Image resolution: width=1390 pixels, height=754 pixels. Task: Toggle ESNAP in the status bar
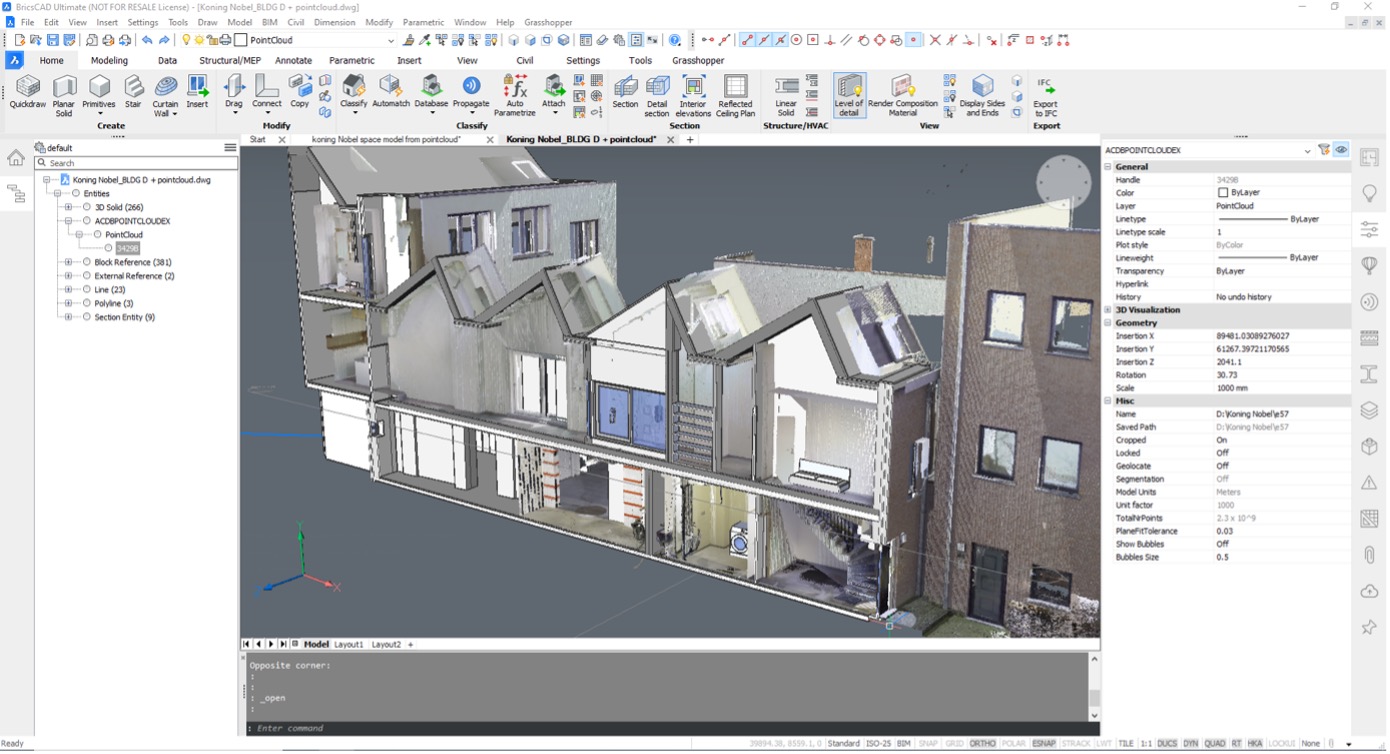point(1044,744)
